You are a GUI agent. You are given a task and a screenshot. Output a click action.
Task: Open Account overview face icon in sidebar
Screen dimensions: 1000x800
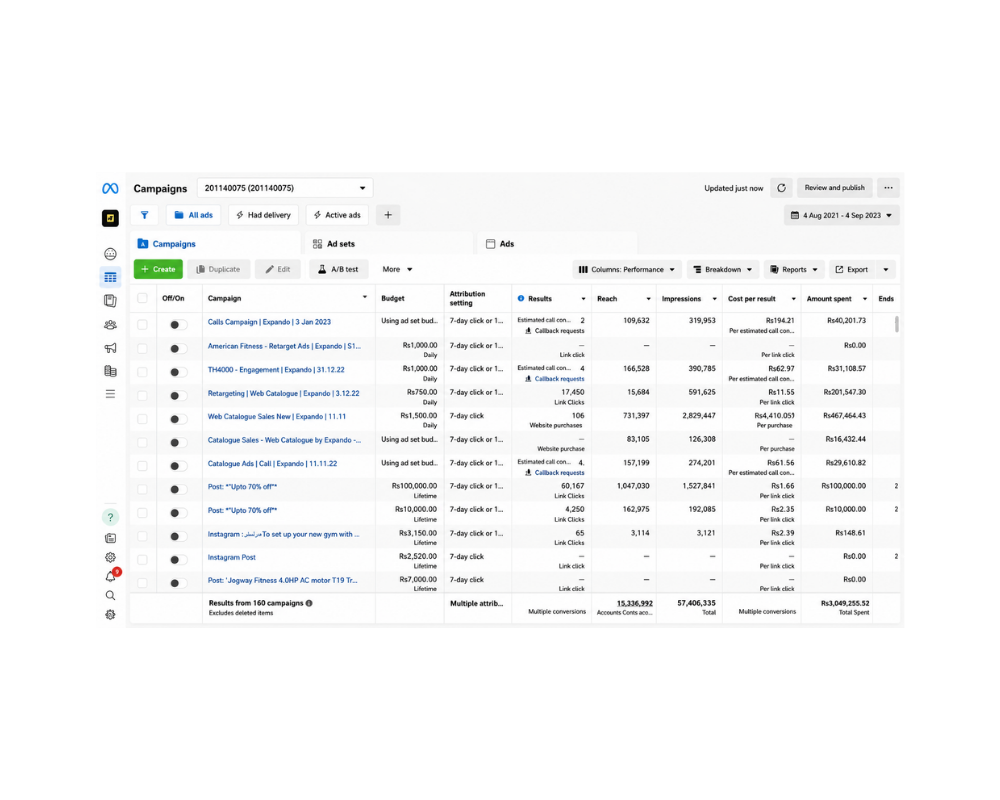coord(110,254)
